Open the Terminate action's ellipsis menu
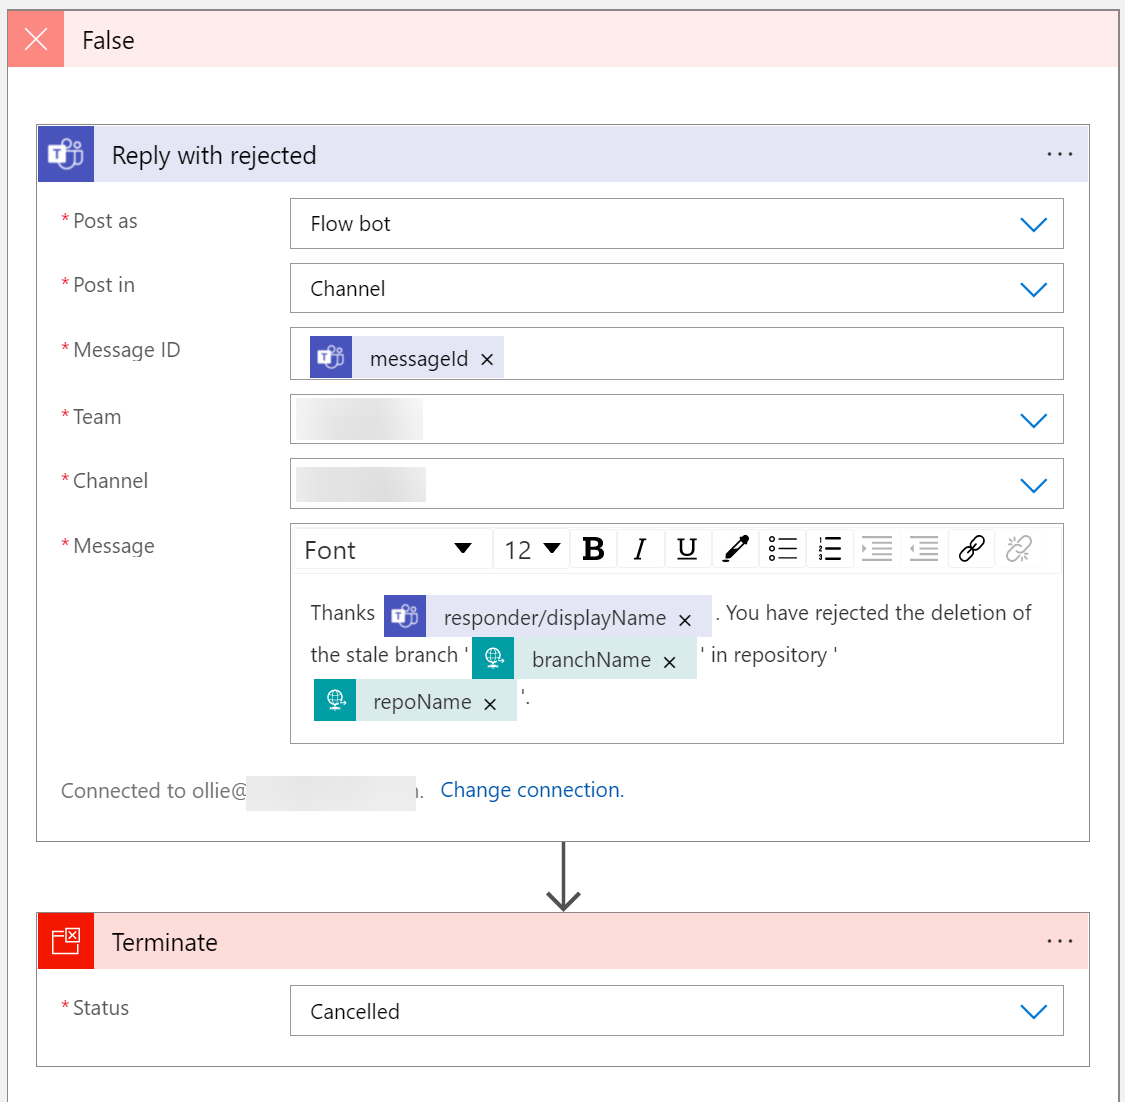Viewport: 1125px width, 1102px height. coord(1058,940)
